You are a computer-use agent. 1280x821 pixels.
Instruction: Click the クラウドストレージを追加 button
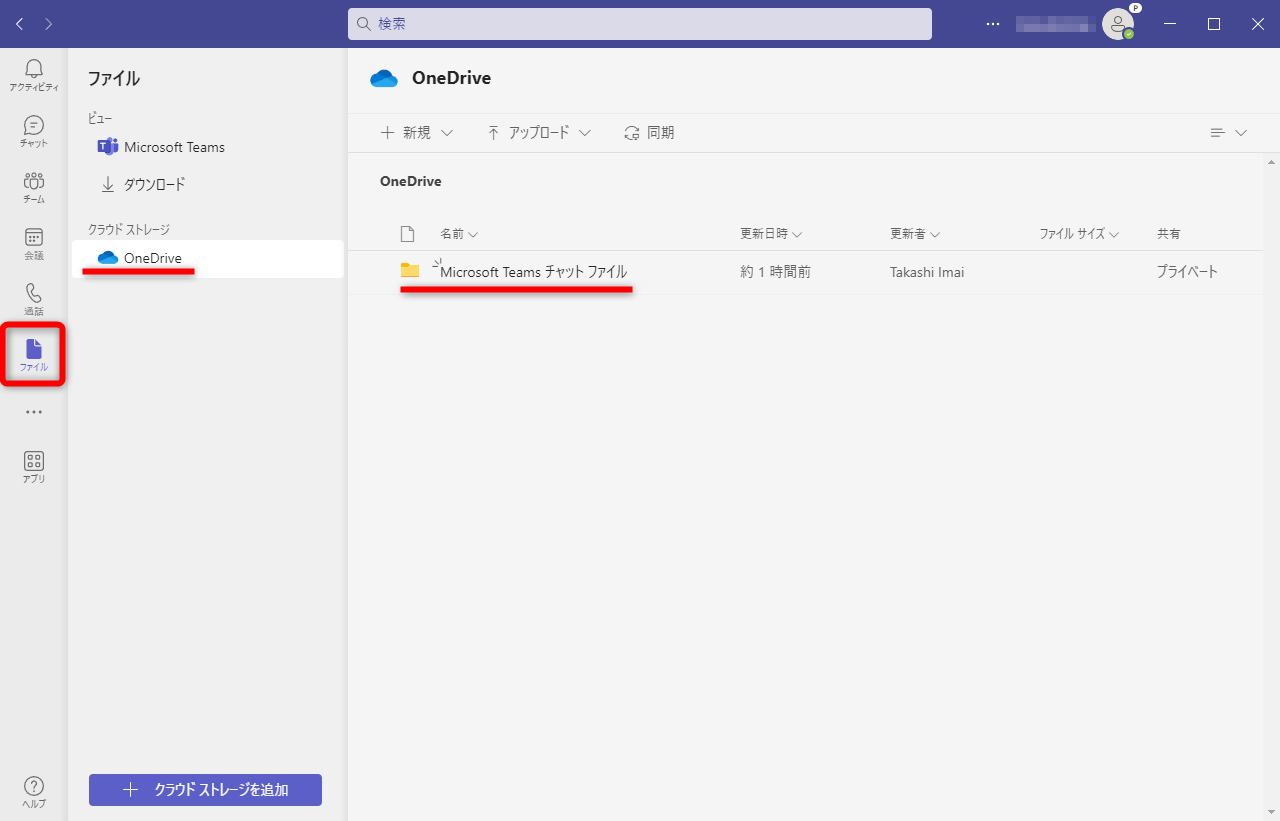coord(205,789)
